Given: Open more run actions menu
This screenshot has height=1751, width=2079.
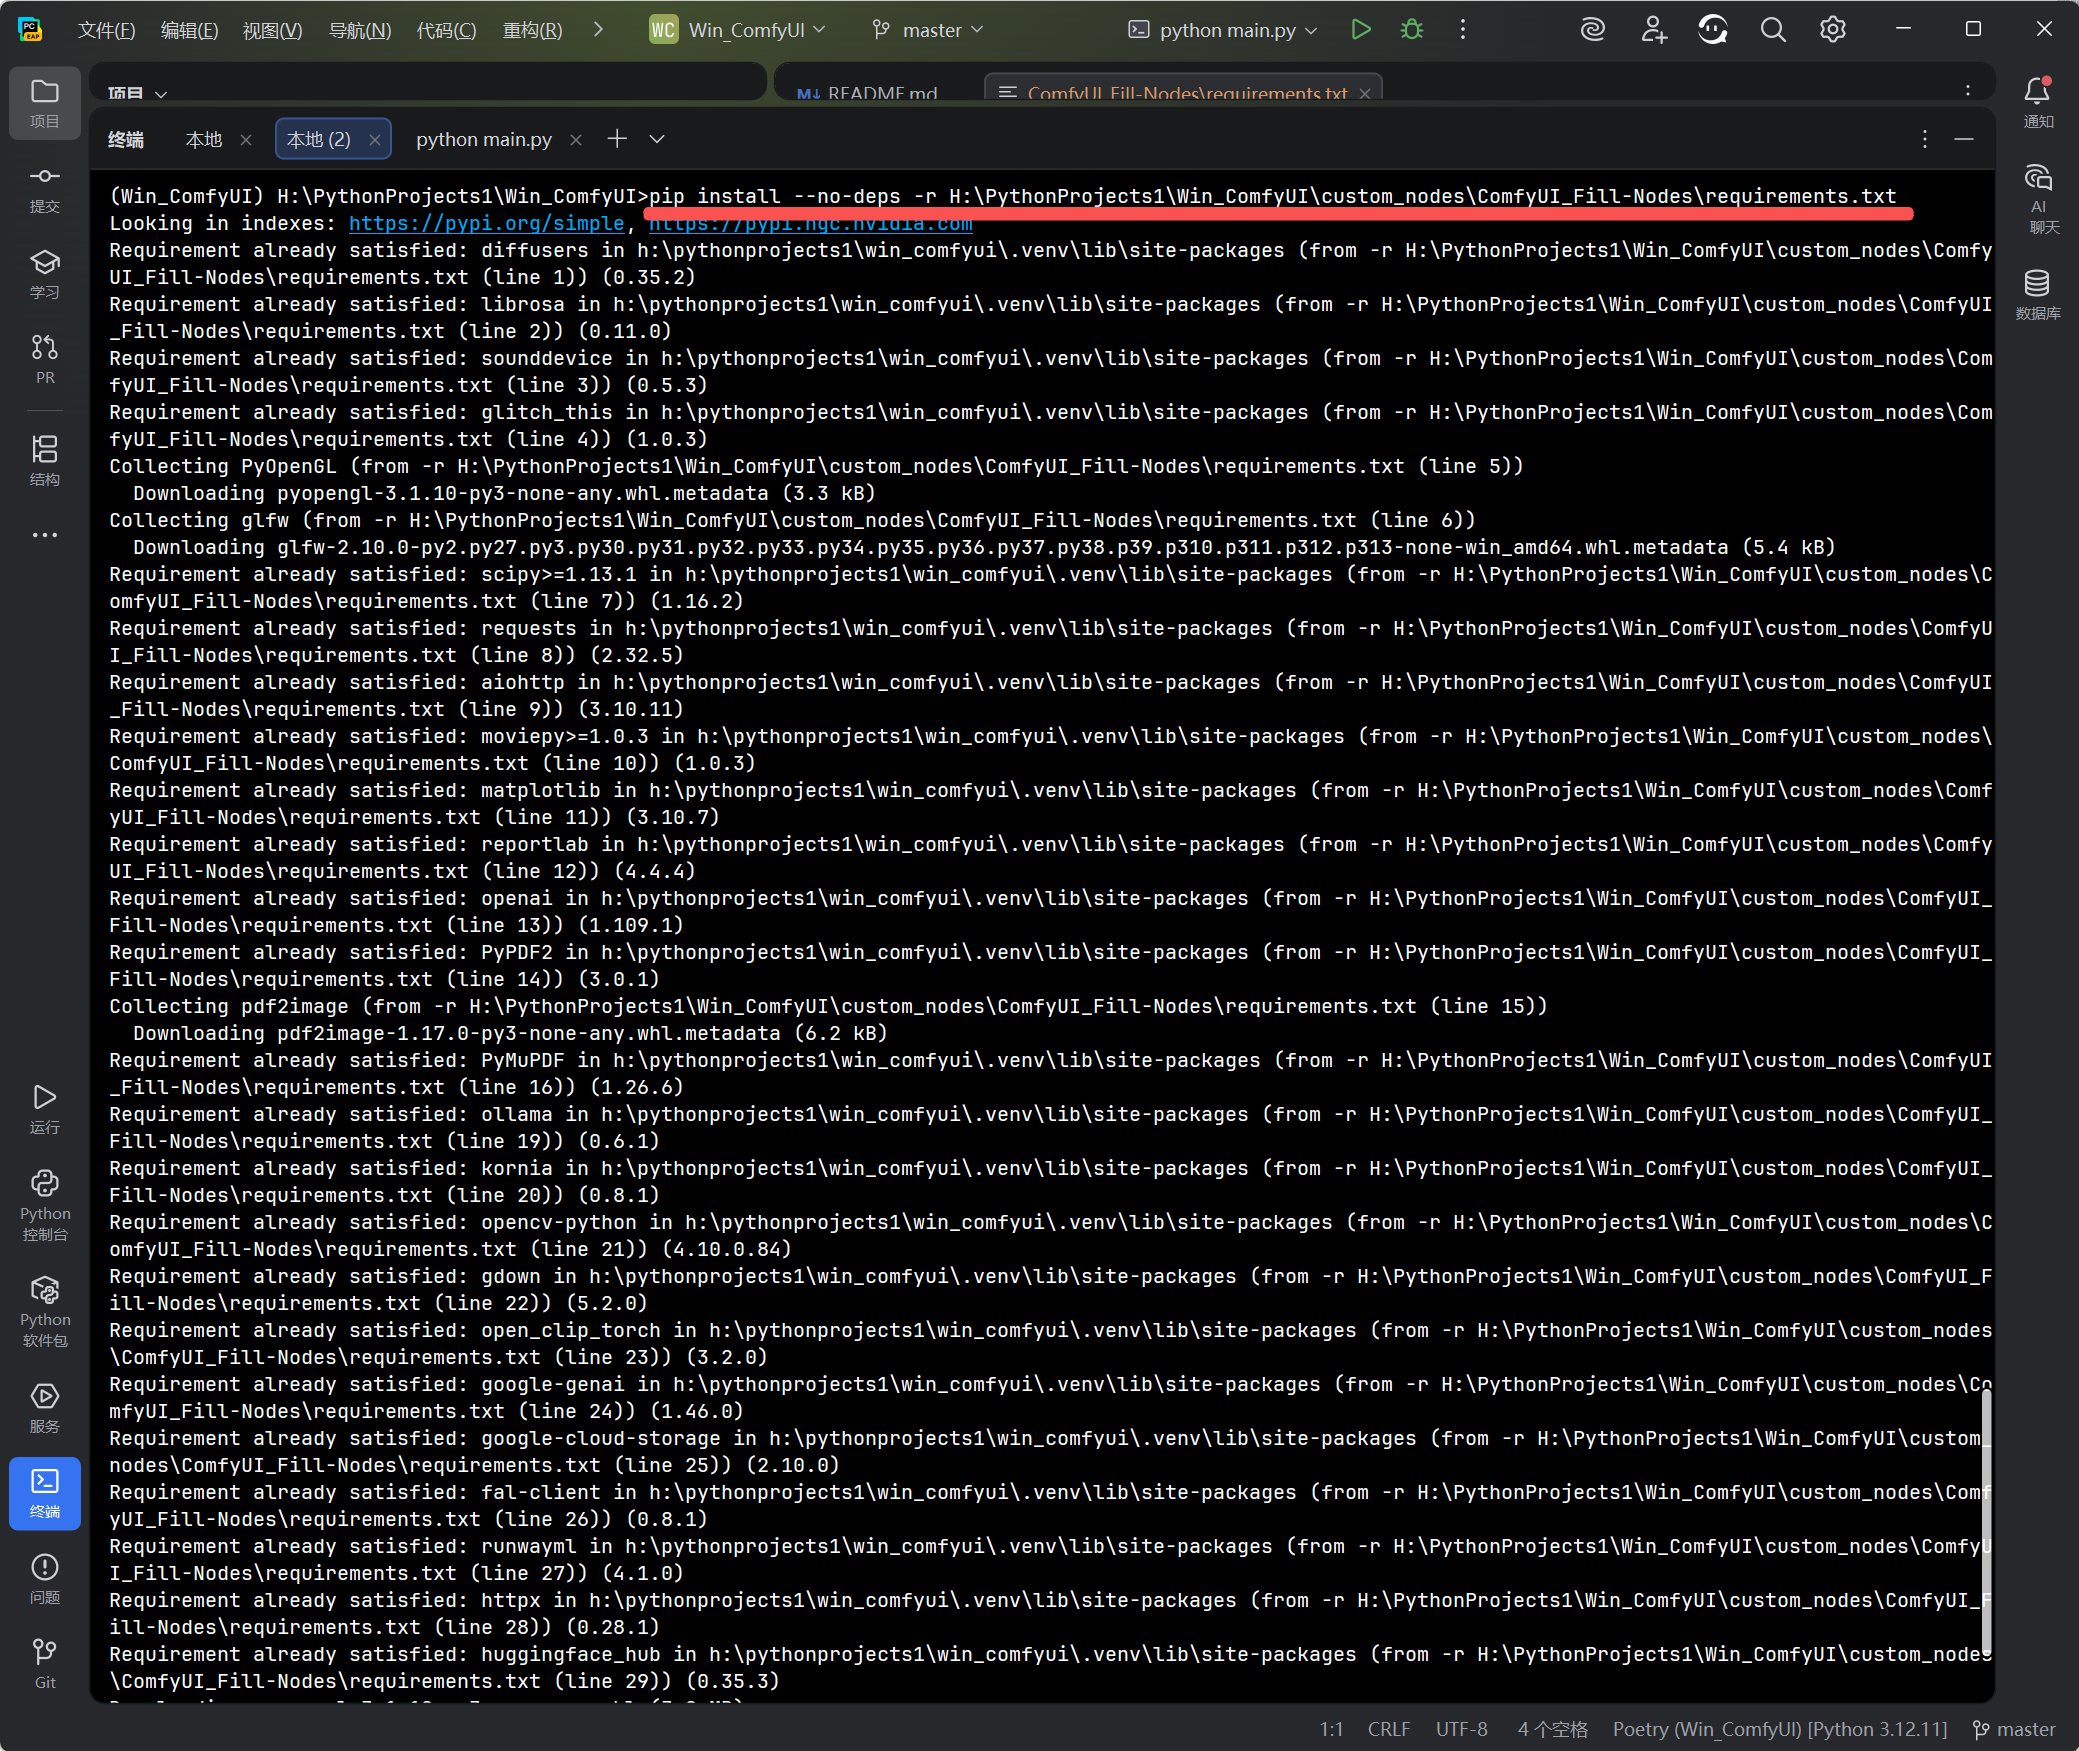Looking at the screenshot, I should pyautogui.click(x=1463, y=30).
